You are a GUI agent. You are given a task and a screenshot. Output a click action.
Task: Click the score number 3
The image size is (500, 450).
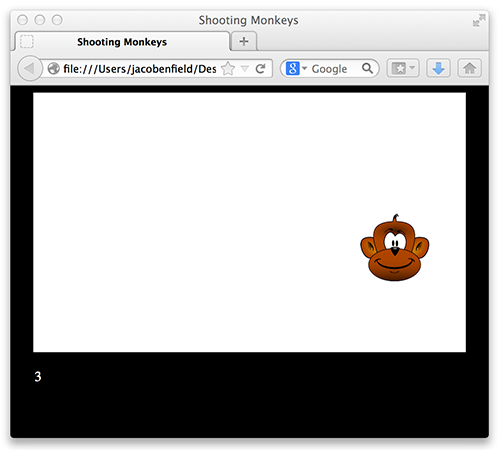[38, 377]
